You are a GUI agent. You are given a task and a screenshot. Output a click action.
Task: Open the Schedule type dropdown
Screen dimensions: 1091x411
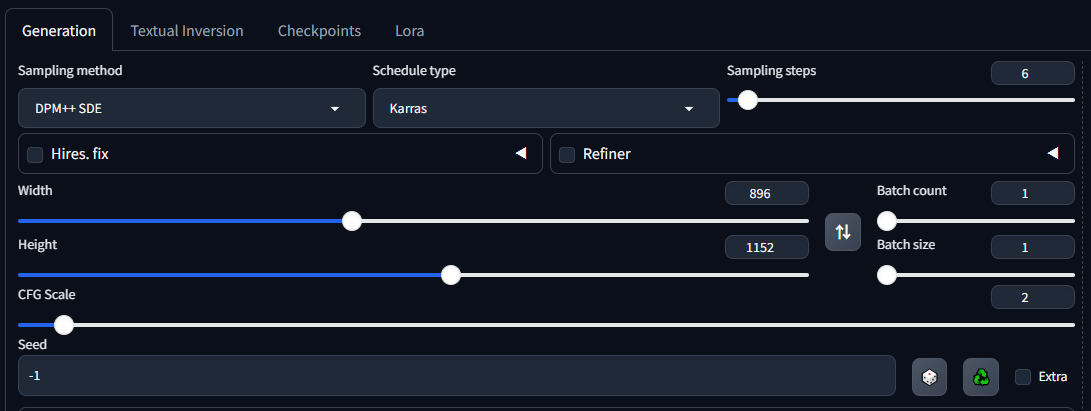[x=546, y=108]
